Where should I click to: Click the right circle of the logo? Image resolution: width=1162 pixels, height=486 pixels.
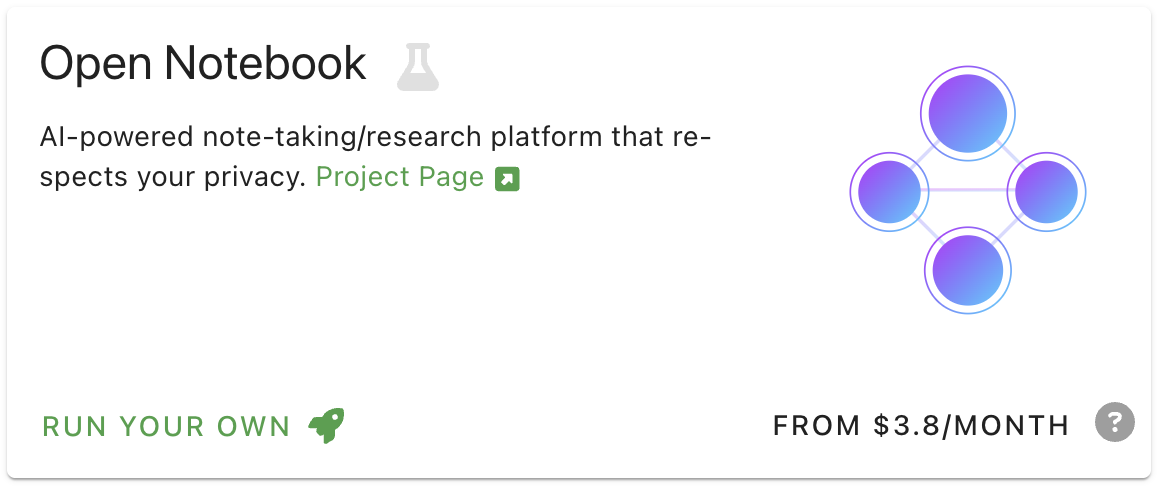coord(1046,191)
